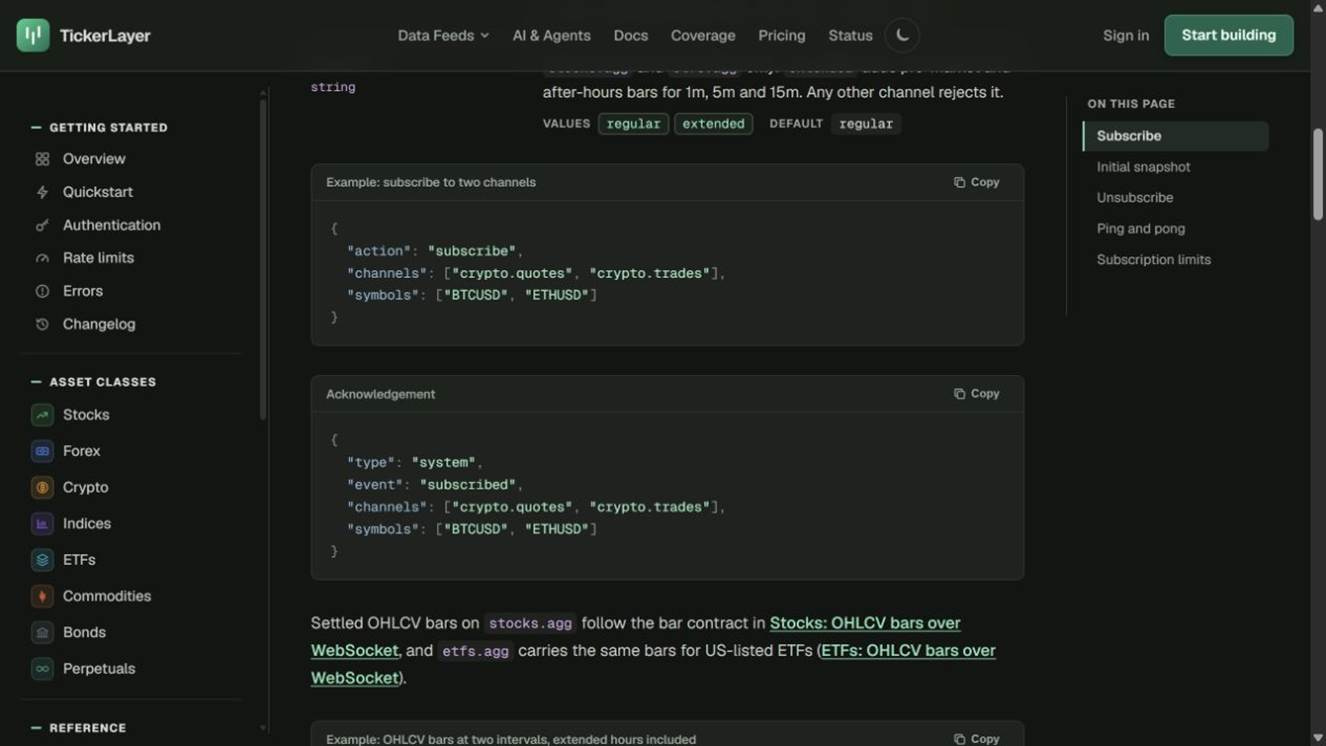The height and width of the screenshot is (746, 1326).
Task: Copy the OHLCV bars example code
Action: click(x=976, y=739)
